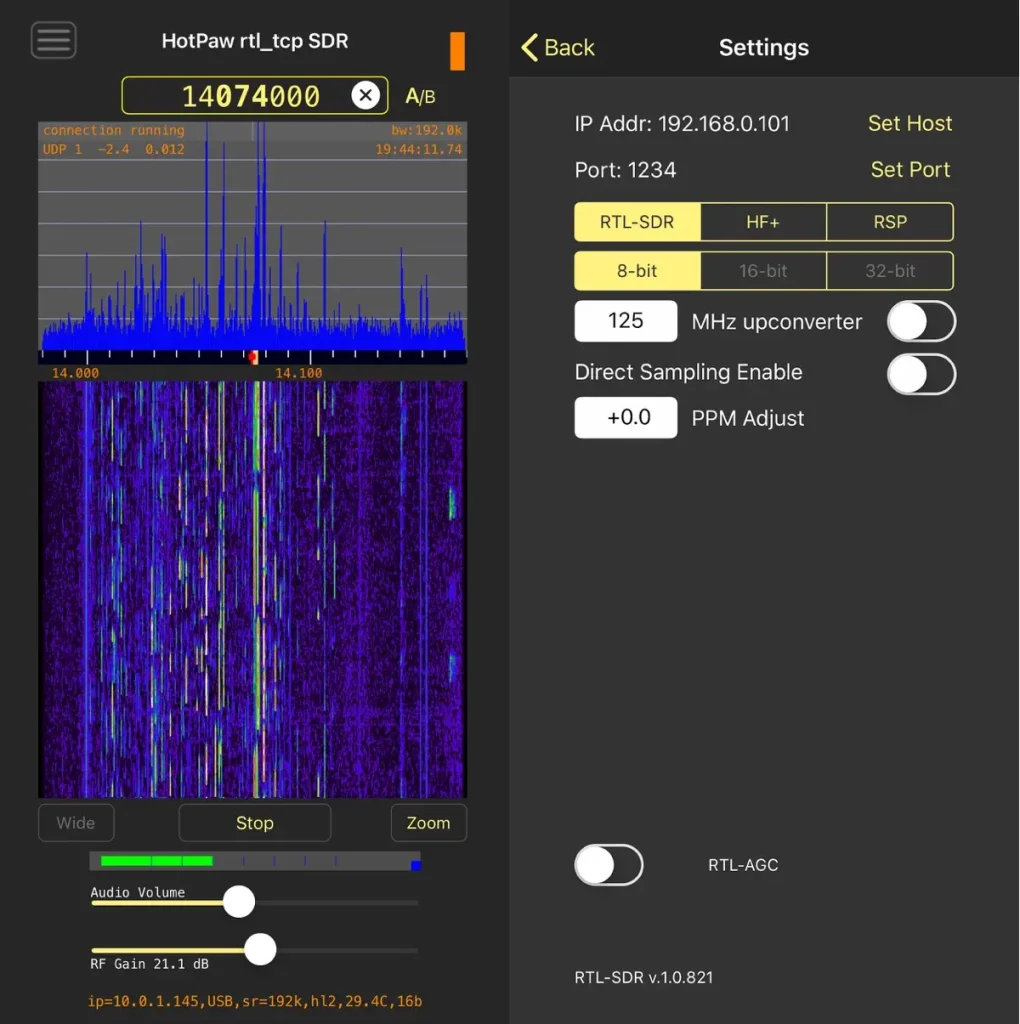Click the '19:44:11.74' time readout
The image size is (1020, 1024).
tap(419, 150)
